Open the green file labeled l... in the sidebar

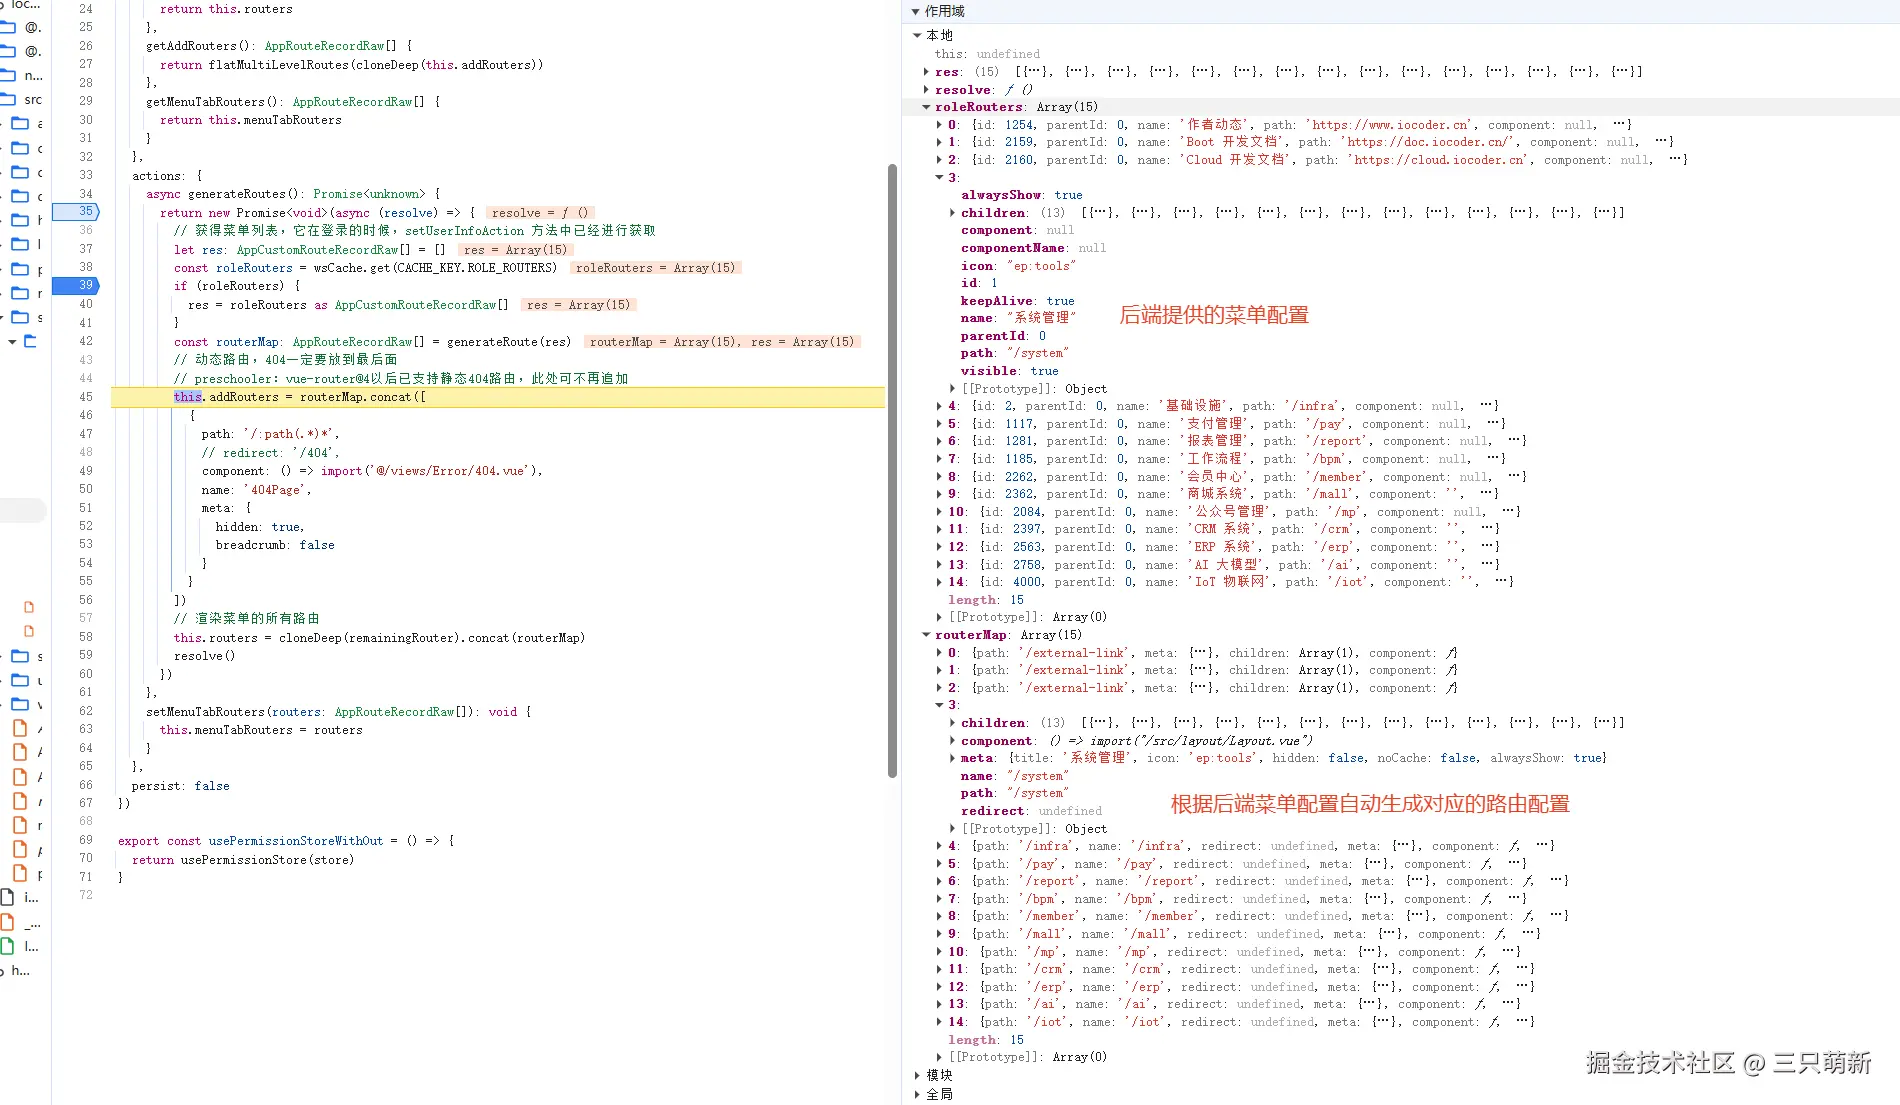click(20, 946)
